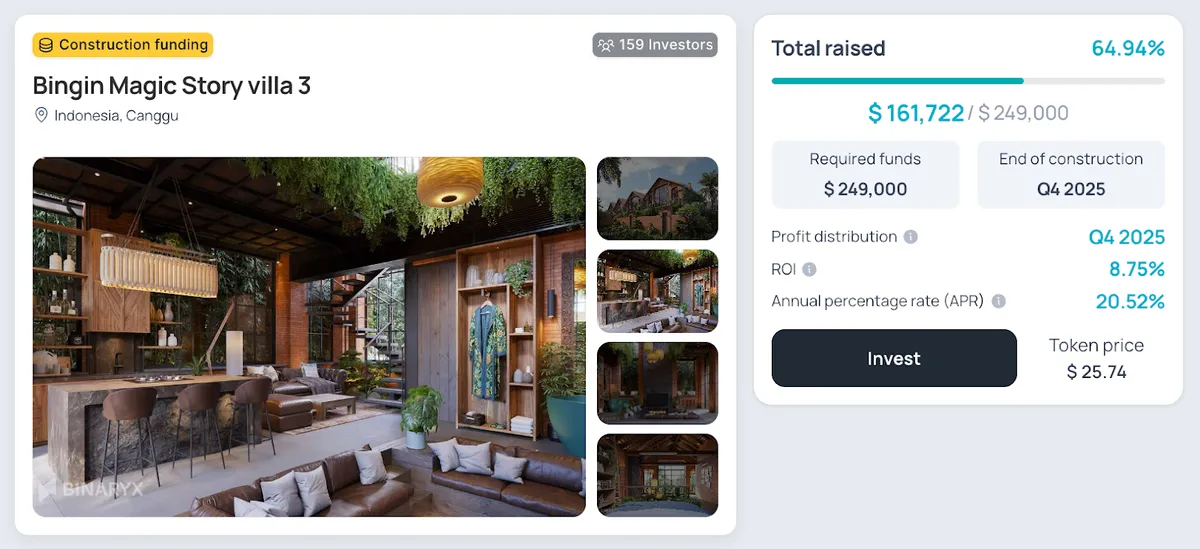
Task: Click the info icon beside ROI
Action: coord(809,269)
